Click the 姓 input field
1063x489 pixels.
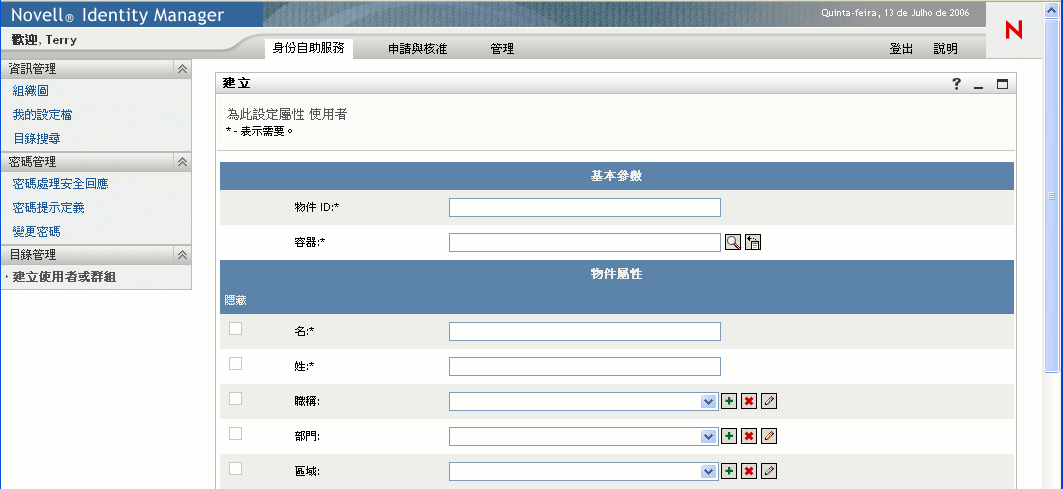click(x=584, y=366)
